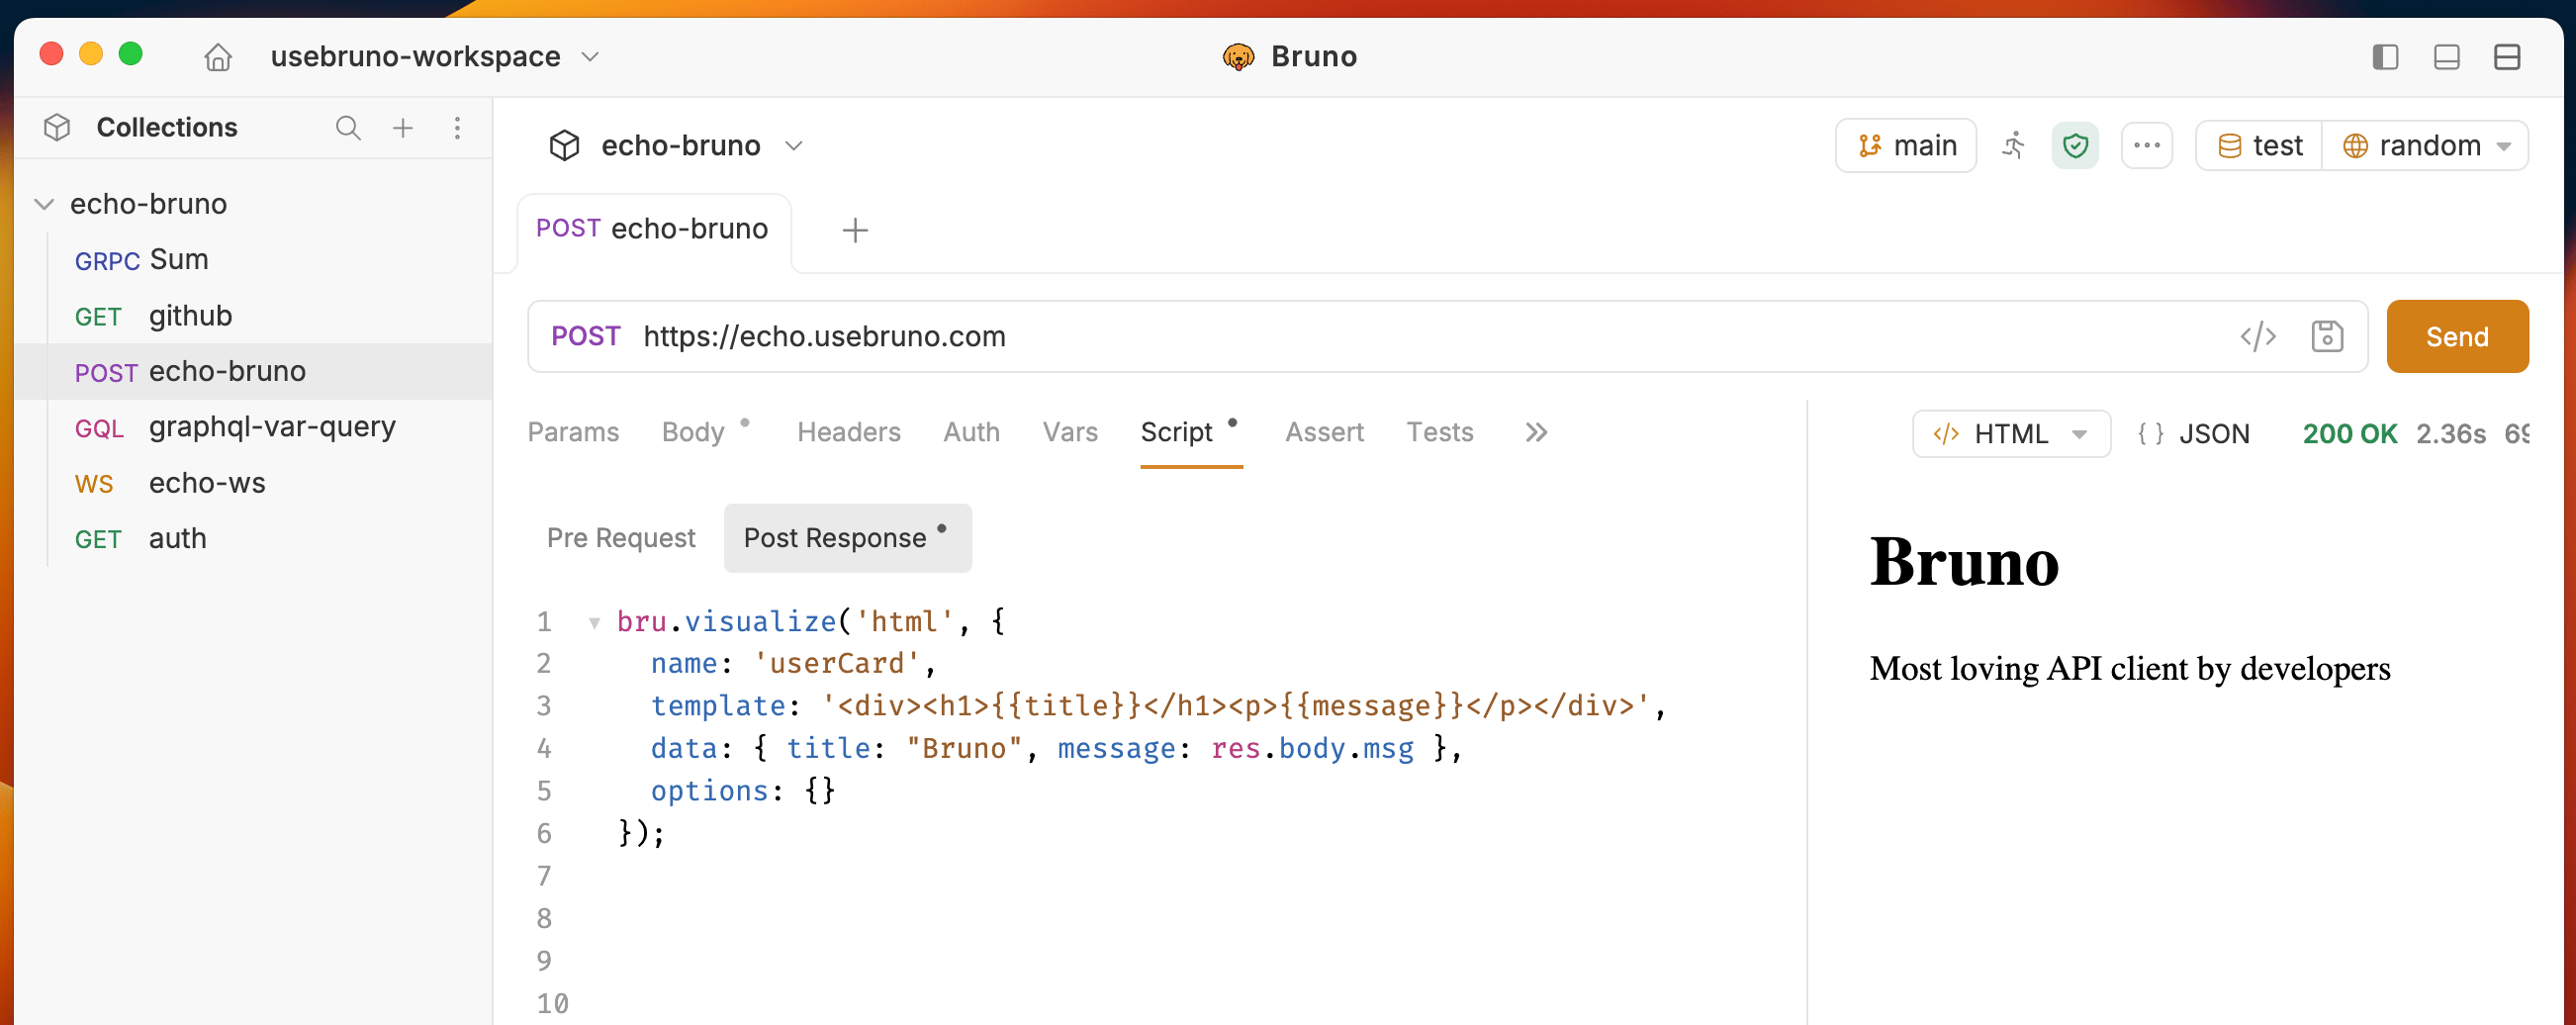Viewport: 2576px width, 1025px height.
Task: Open the three-dot more options button
Action: (x=2147, y=146)
